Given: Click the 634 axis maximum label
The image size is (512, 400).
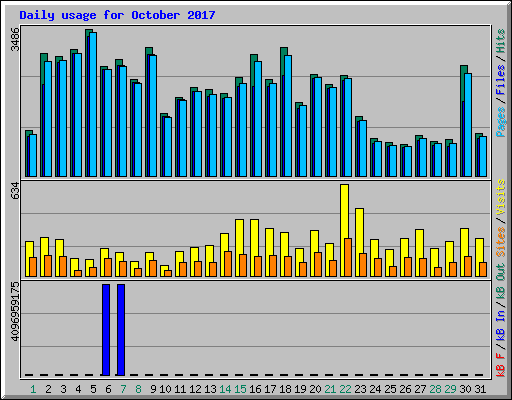Looking at the screenshot, I should pyautogui.click(x=15, y=190).
